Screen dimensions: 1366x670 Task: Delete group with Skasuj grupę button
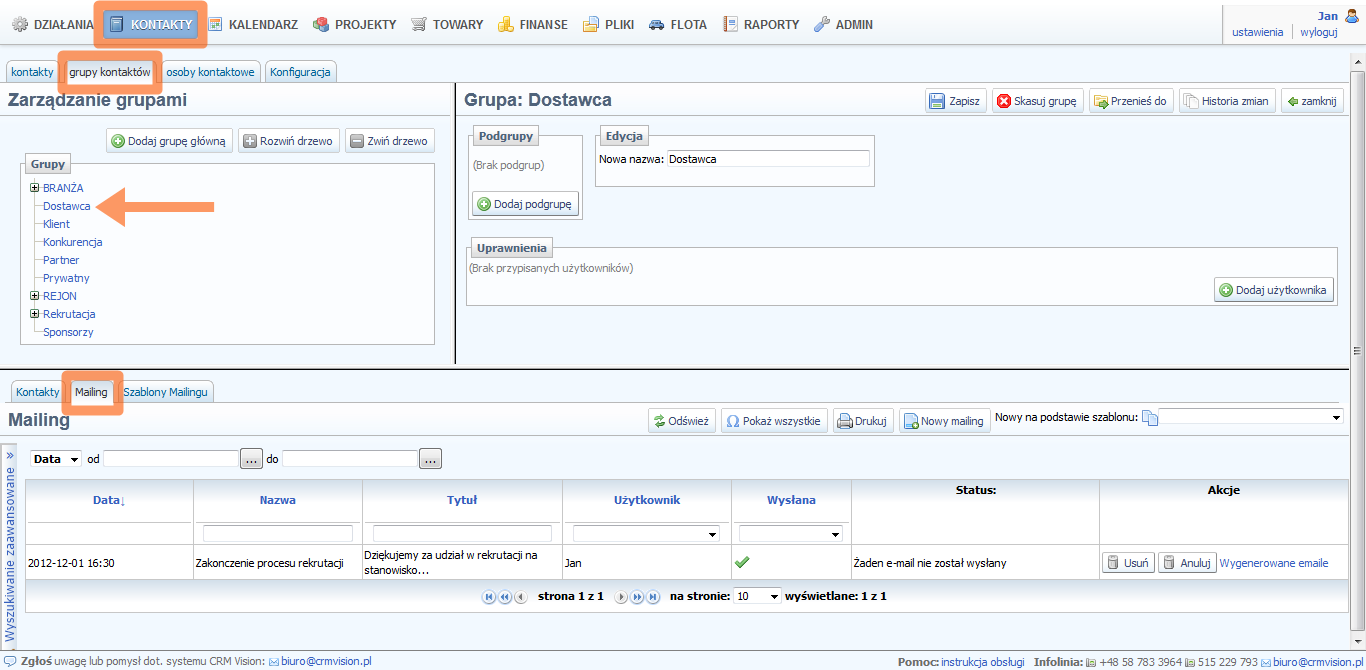click(x=1037, y=101)
